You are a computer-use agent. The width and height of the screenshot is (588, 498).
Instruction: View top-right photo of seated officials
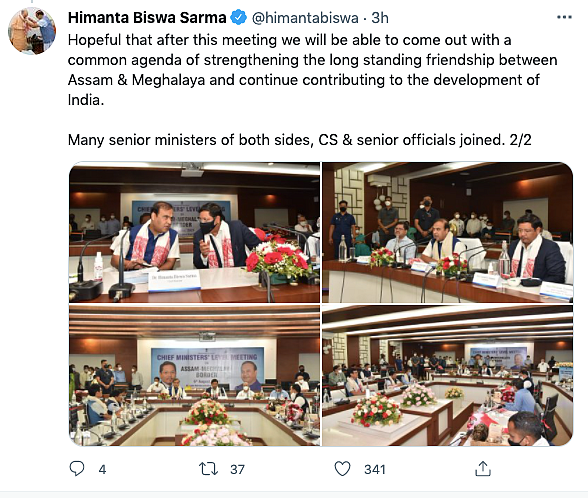pos(447,232)
